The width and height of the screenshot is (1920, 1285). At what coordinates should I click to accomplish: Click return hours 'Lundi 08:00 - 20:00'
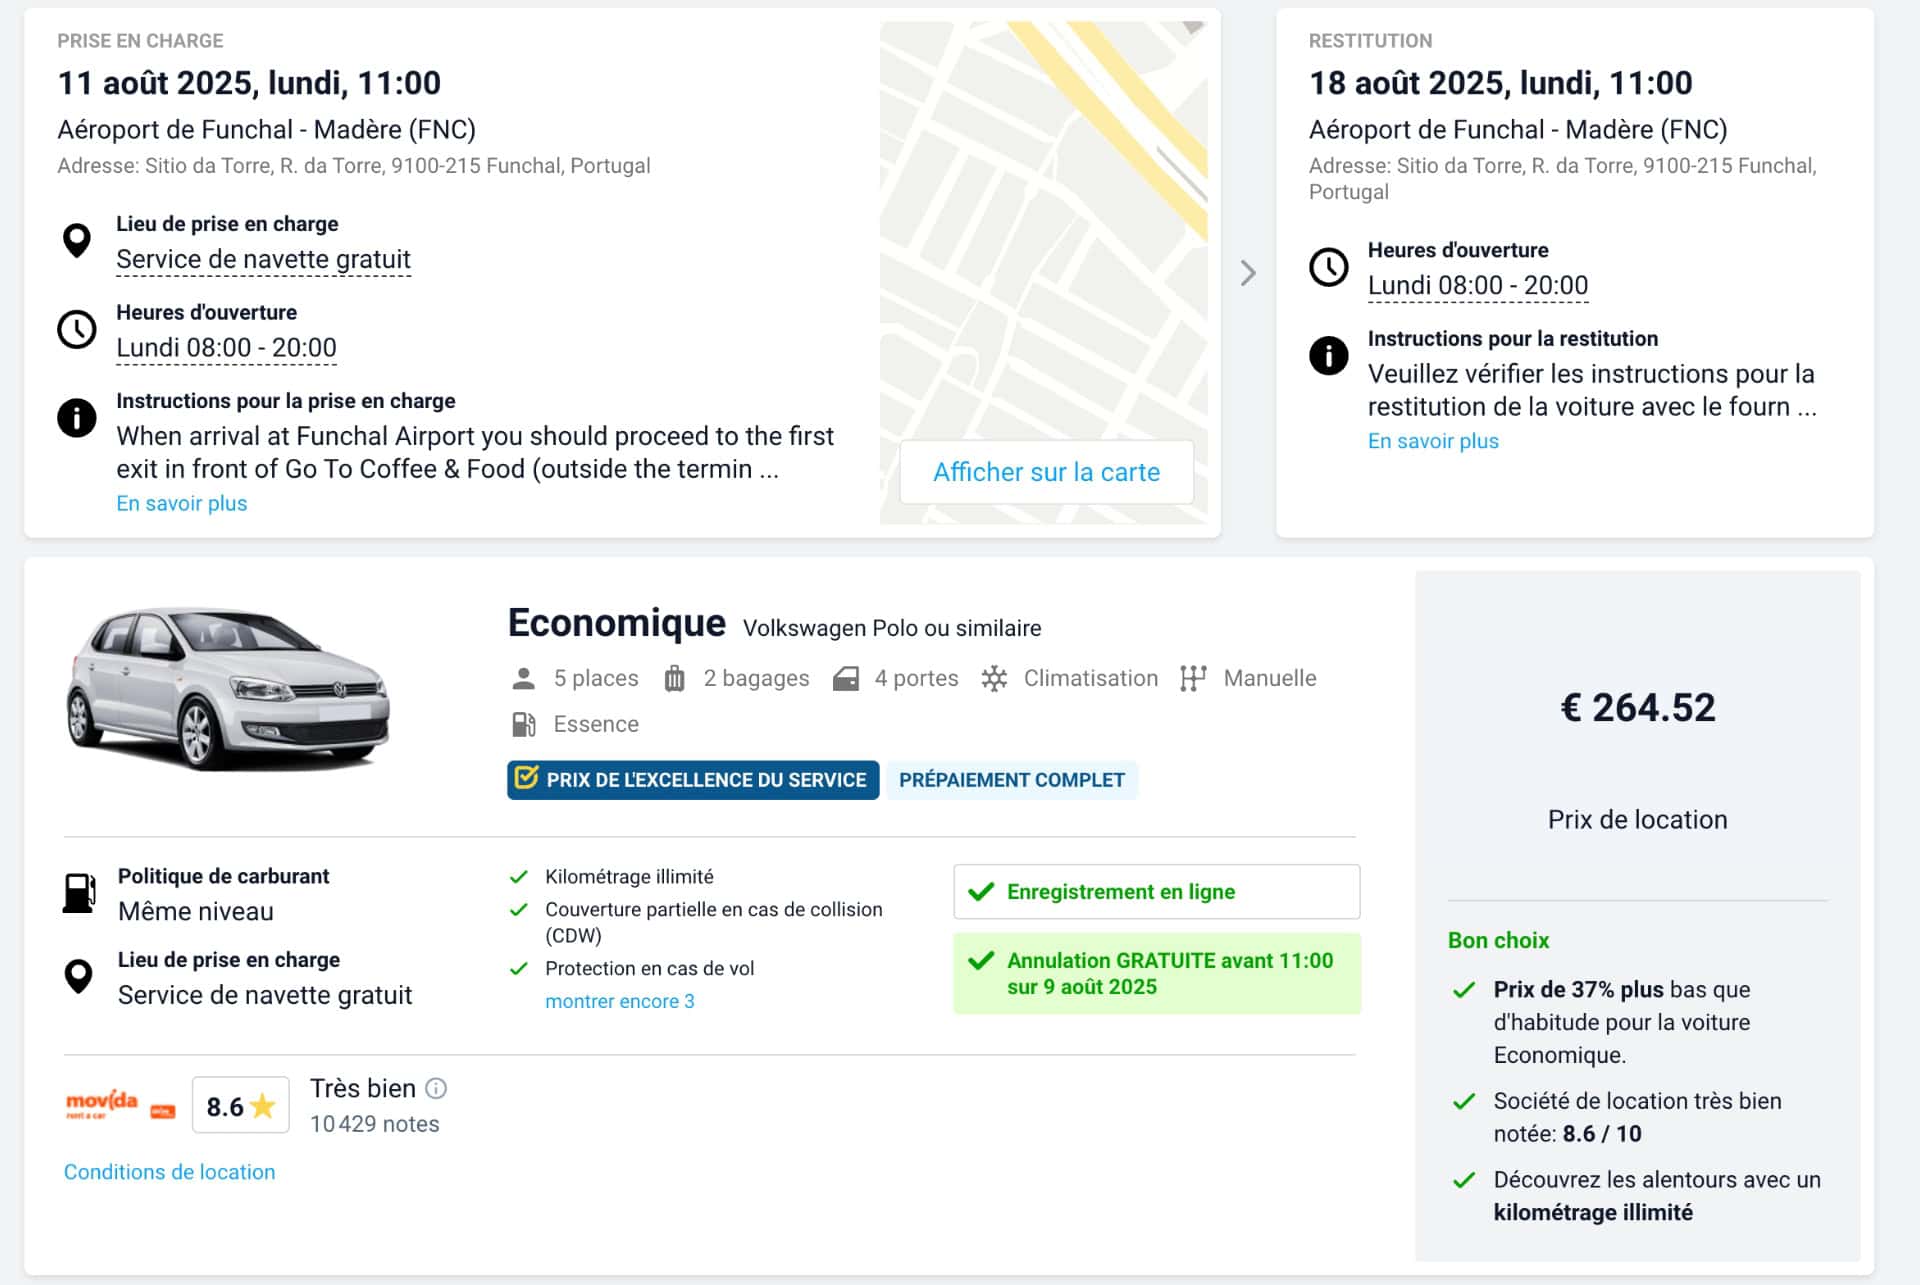click(1478, 286)
